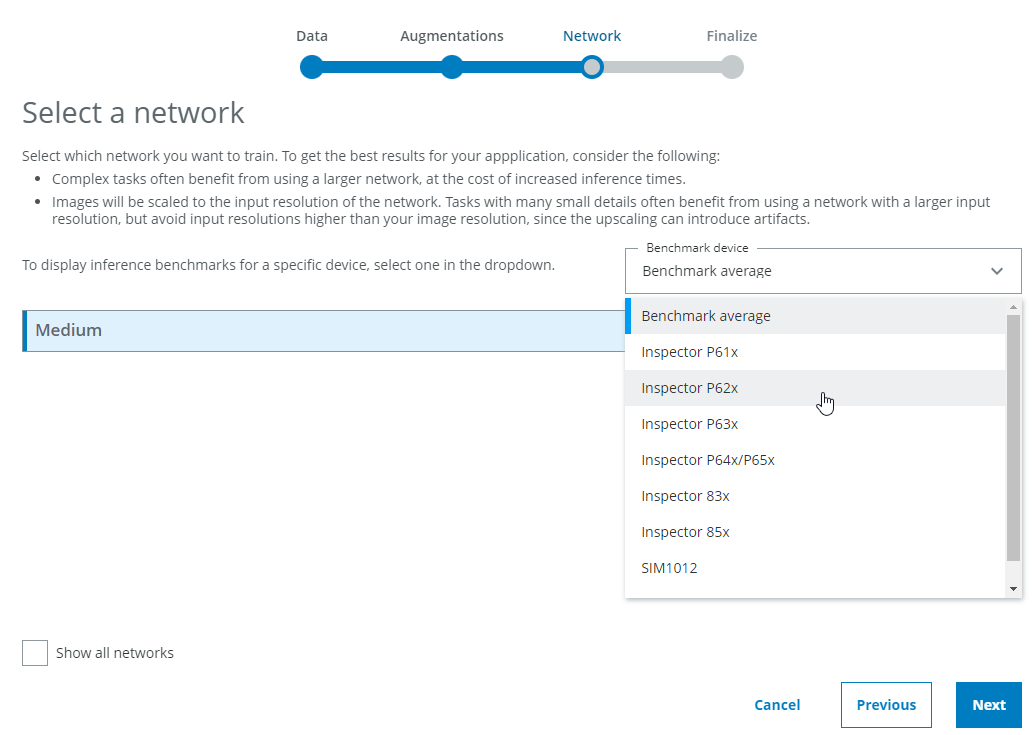This screenshot has width=1032, height=735.
Task: Click the Augmentations step circle
Action: 452,67
